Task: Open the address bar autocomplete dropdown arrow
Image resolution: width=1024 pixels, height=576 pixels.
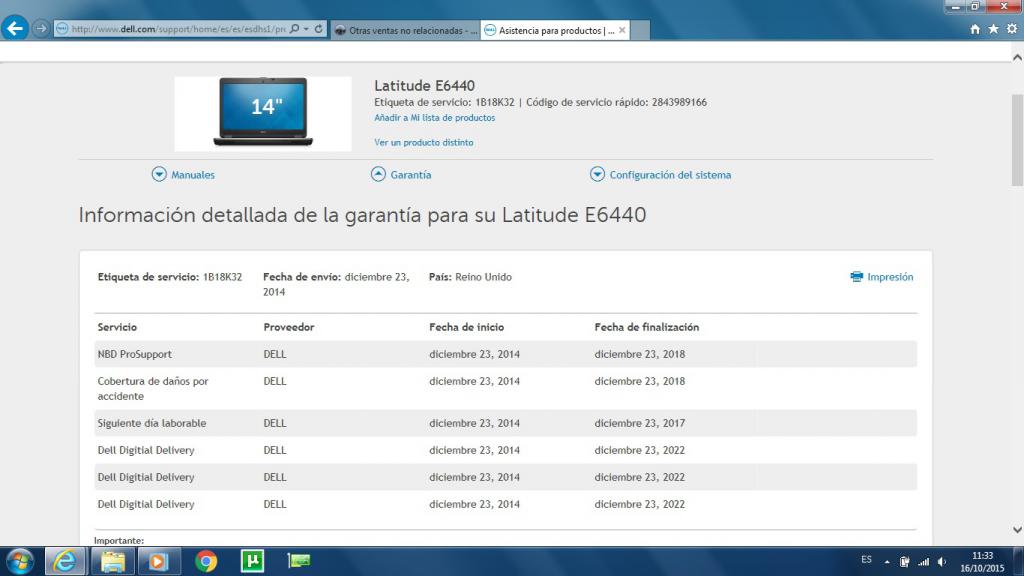Action: pyautogui.click(x=306, y=29)
